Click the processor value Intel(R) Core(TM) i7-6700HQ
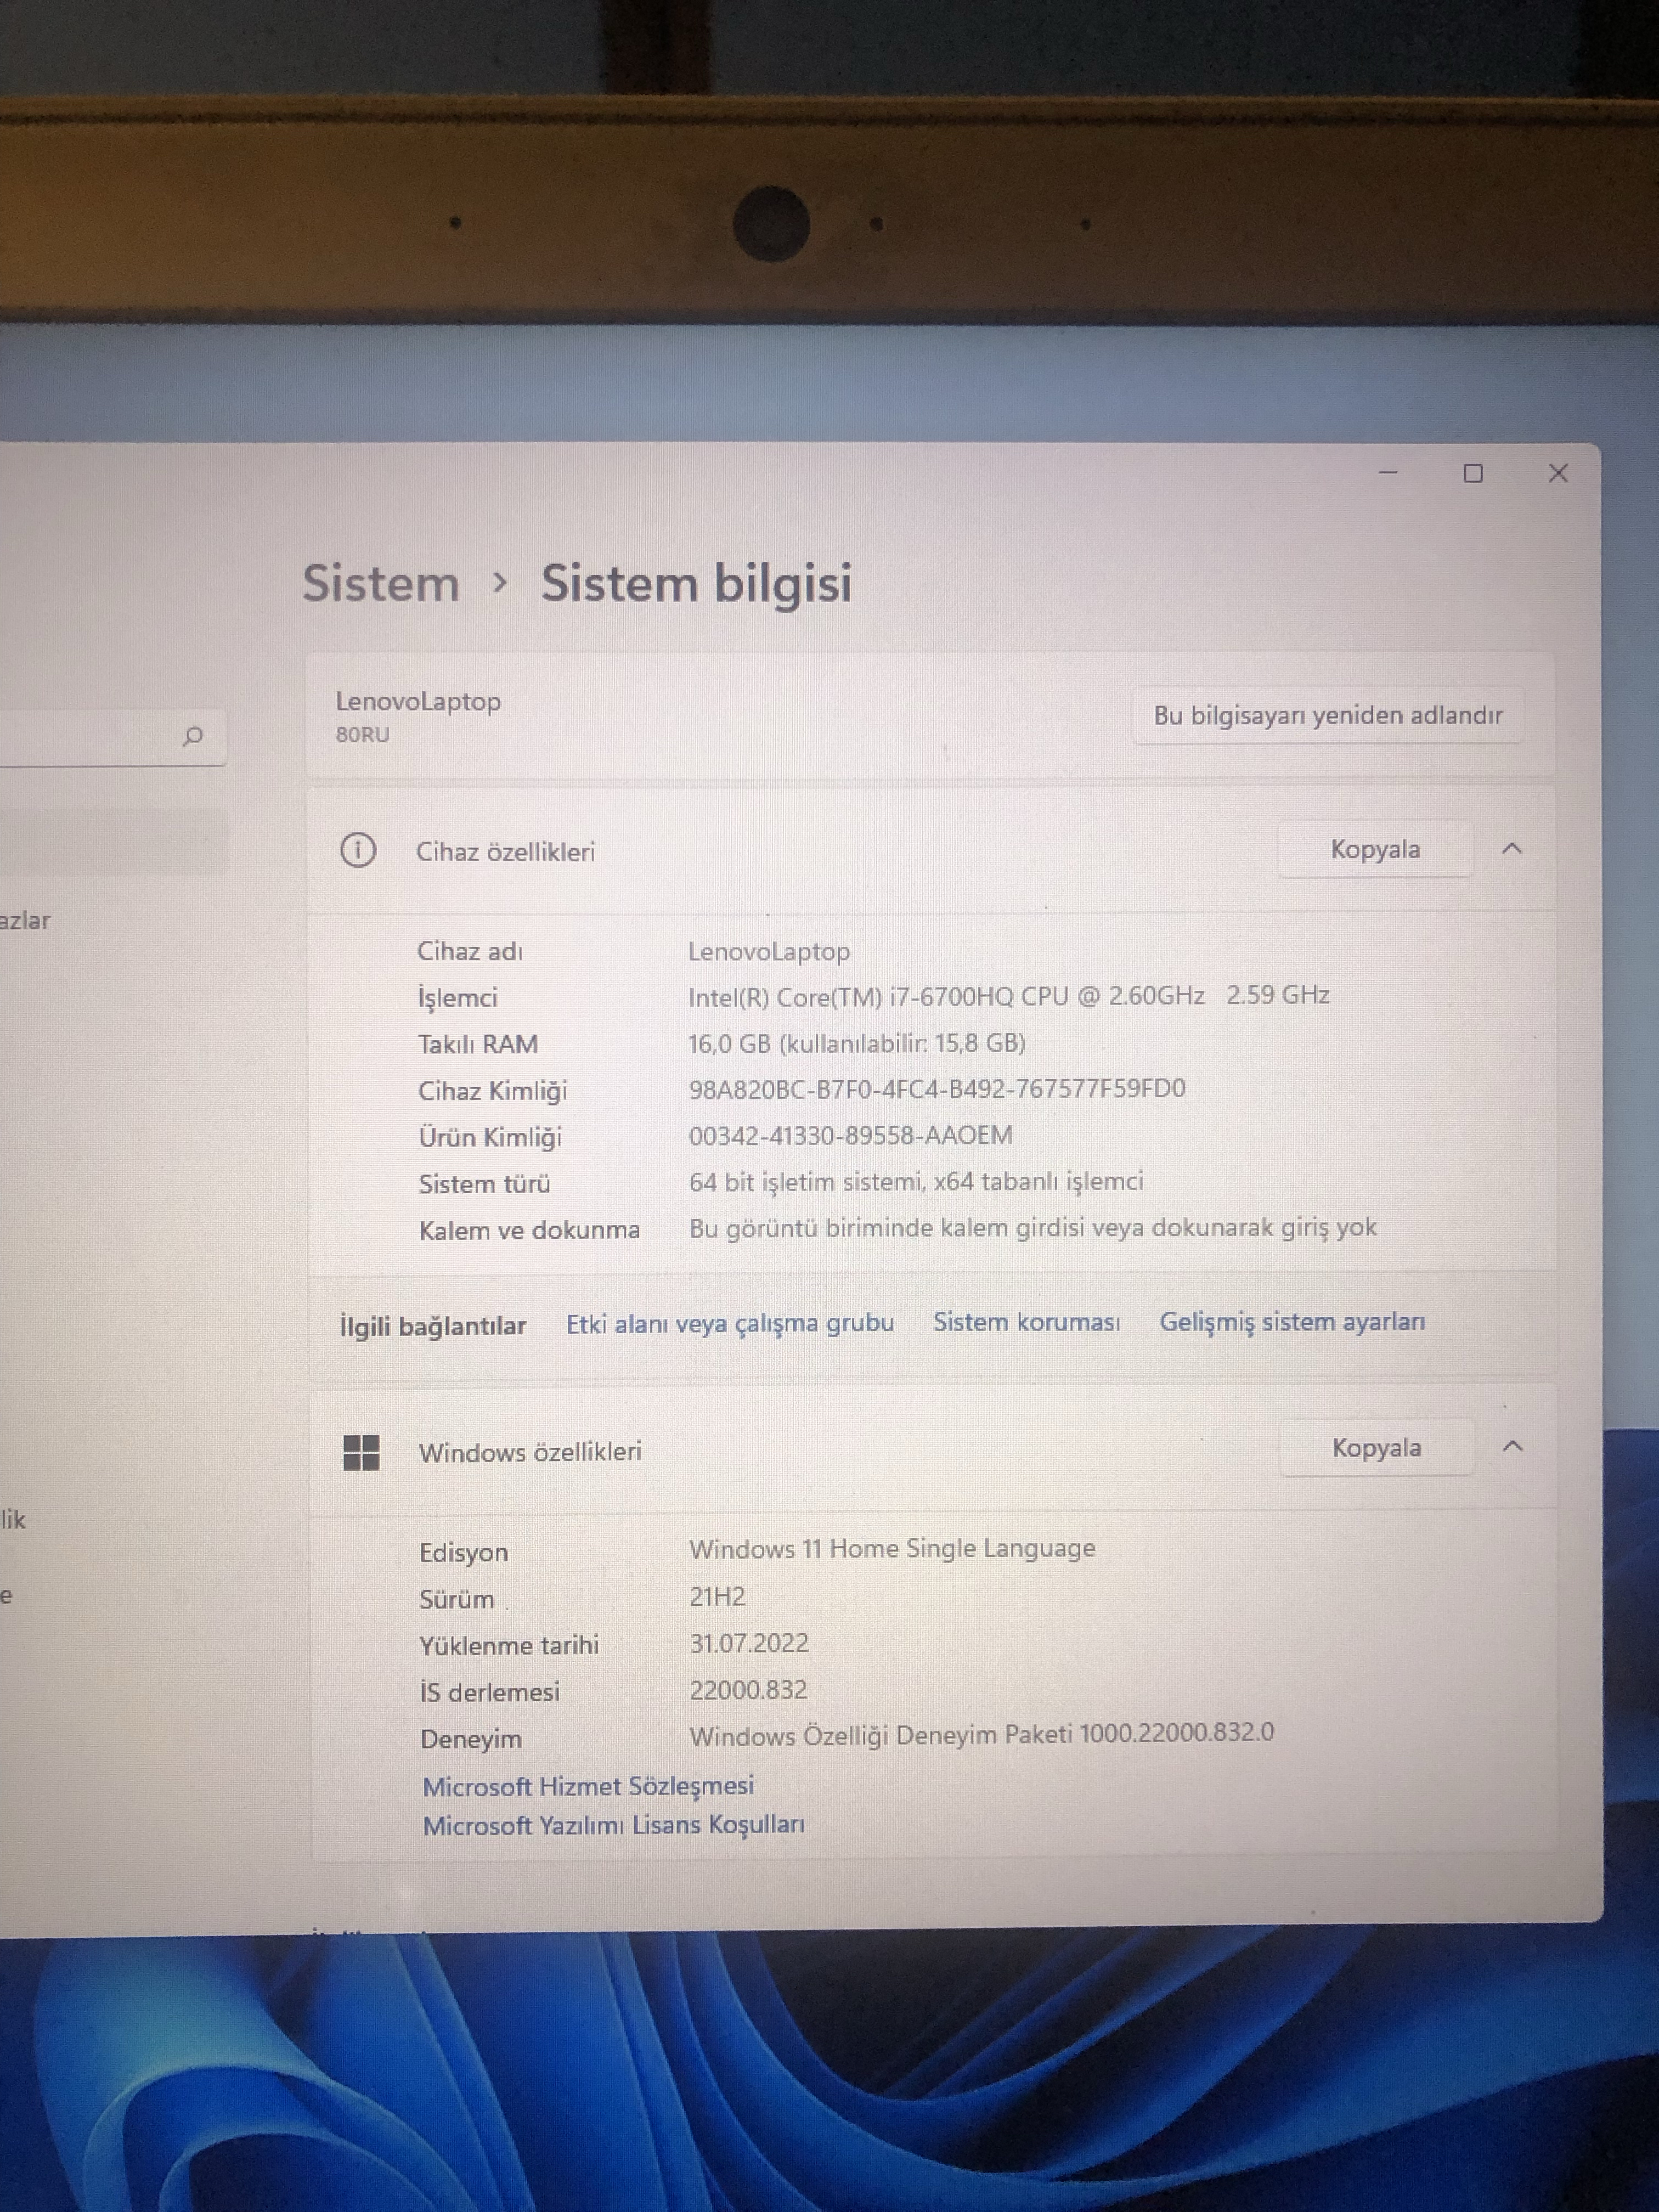Image resolution: width=1659 pixels, height=2212 pixels. click(x=1008, y=996)
